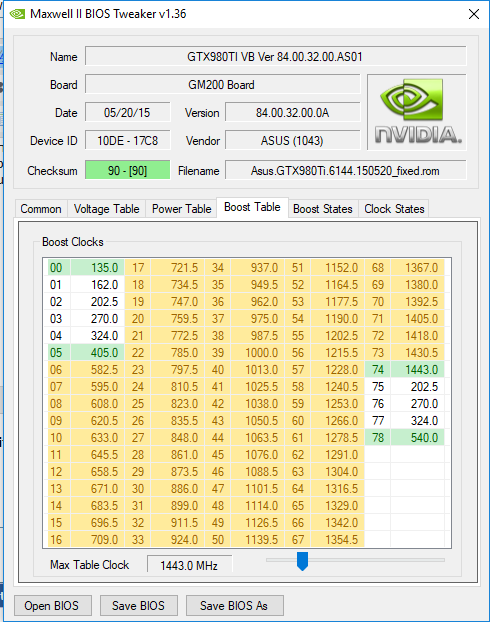
Task: Select boost clock cell 1215.5
Action: point(338,353)
